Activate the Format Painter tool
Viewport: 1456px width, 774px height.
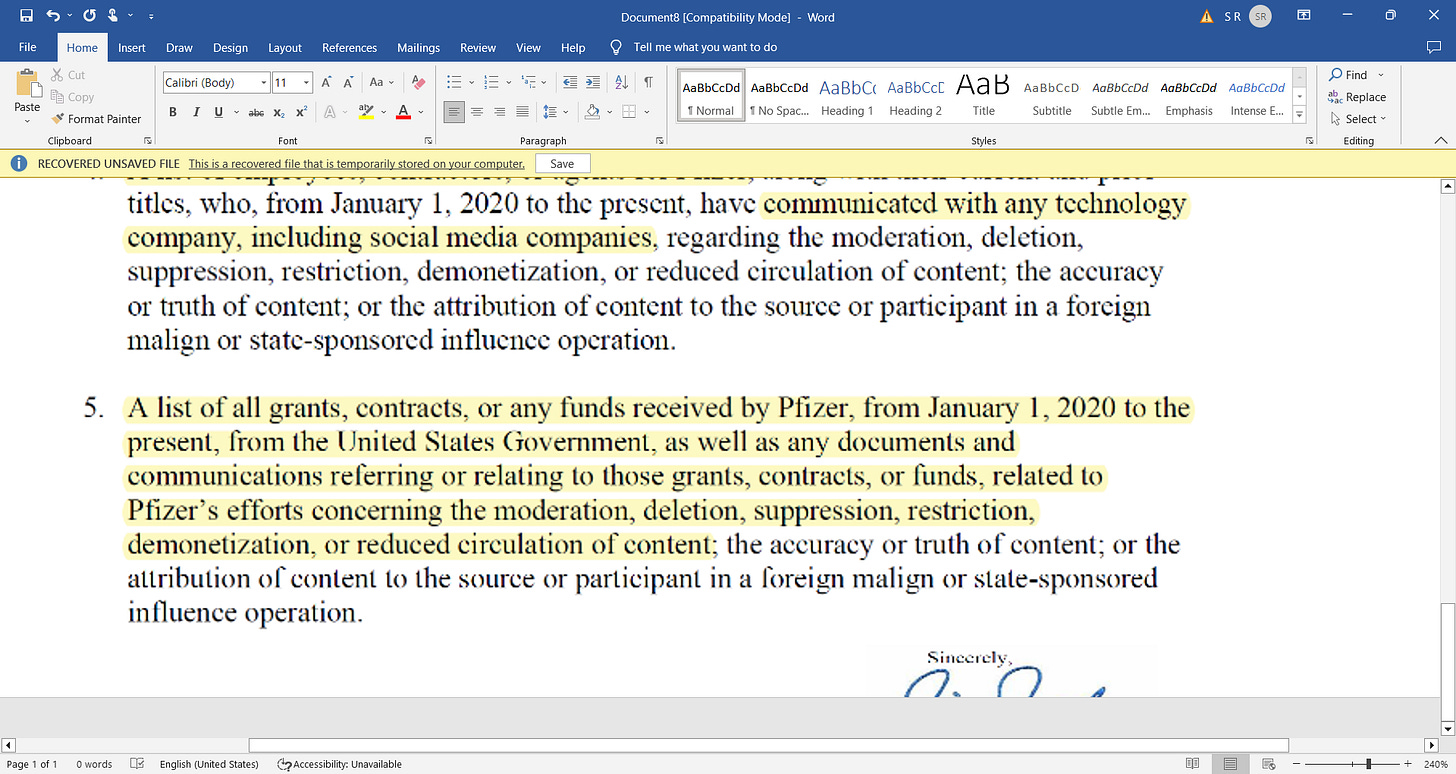(97, 119)
